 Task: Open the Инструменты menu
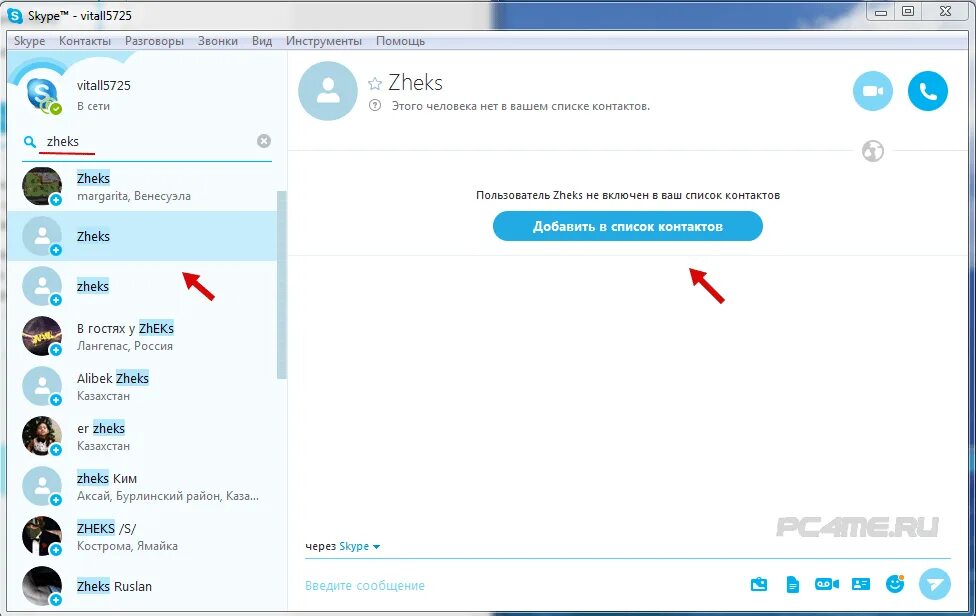pos(324,41)
